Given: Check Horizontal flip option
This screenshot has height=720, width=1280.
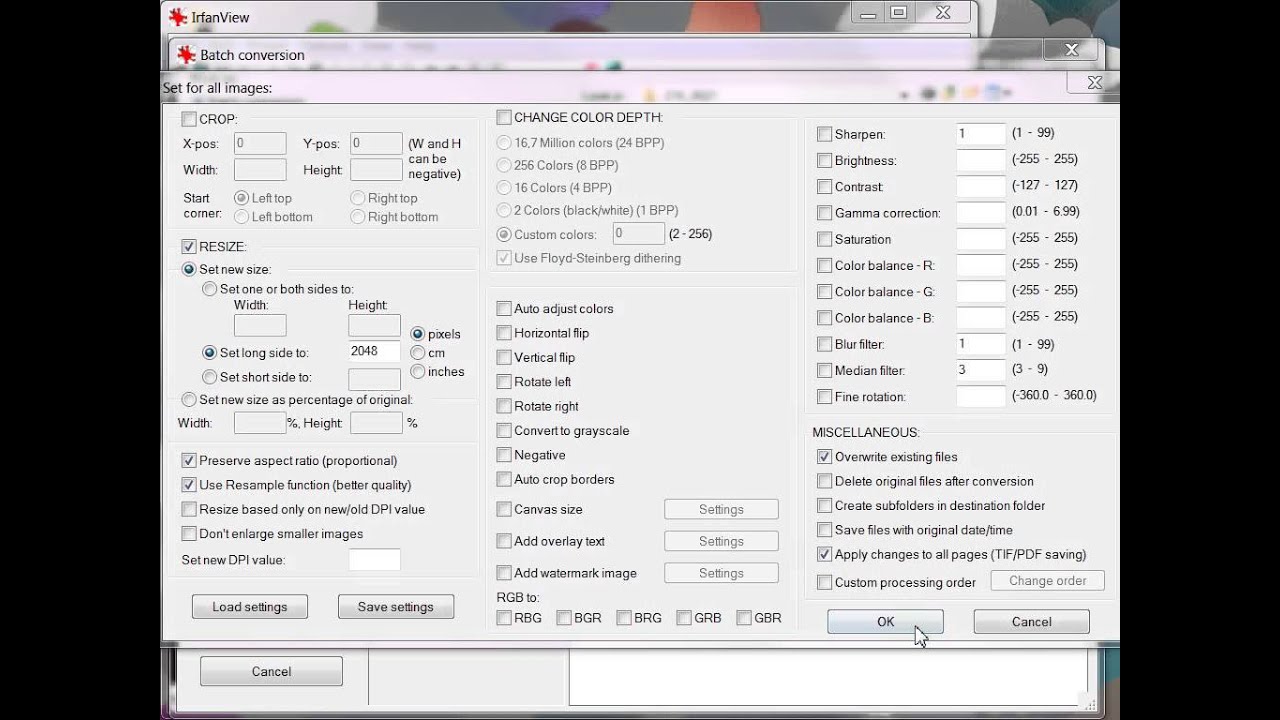Looking at the screenshot, I should [x=504, y=333].
